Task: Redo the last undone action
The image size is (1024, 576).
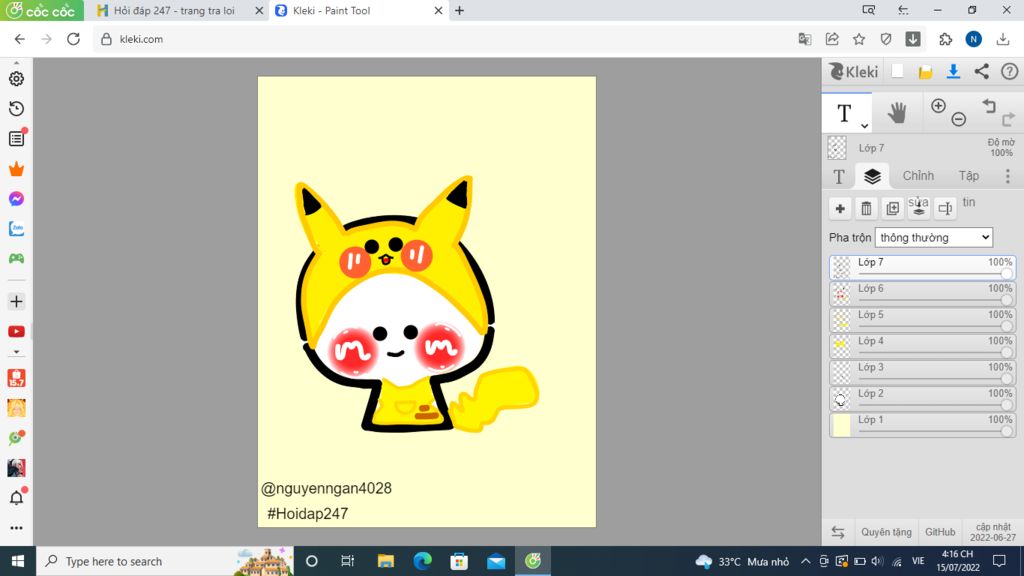Action: click(1009, 119)
